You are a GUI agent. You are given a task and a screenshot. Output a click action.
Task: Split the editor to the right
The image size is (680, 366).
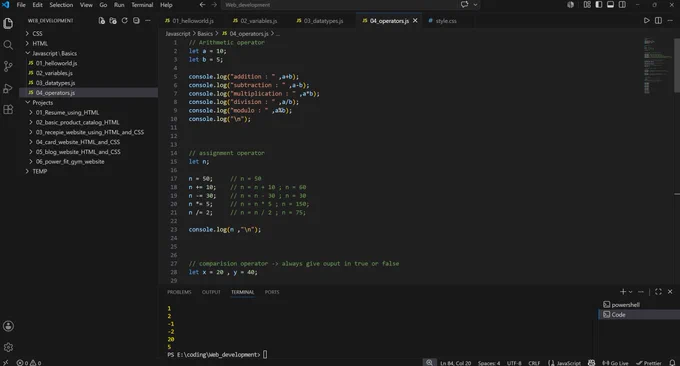click(x=658, y=21)
